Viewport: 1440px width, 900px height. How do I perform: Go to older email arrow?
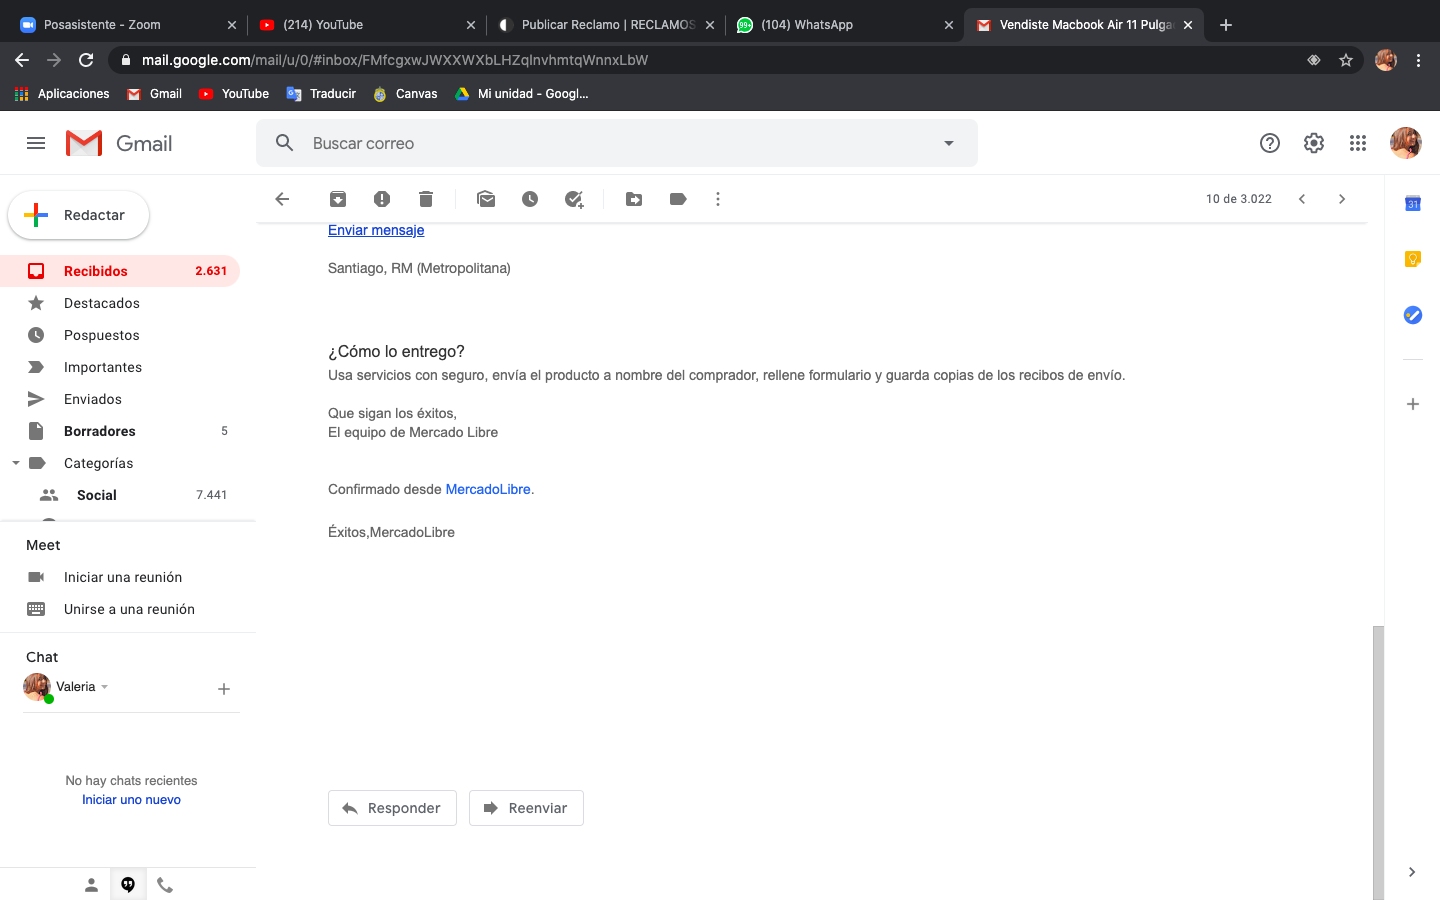[x=1342, y=199]
